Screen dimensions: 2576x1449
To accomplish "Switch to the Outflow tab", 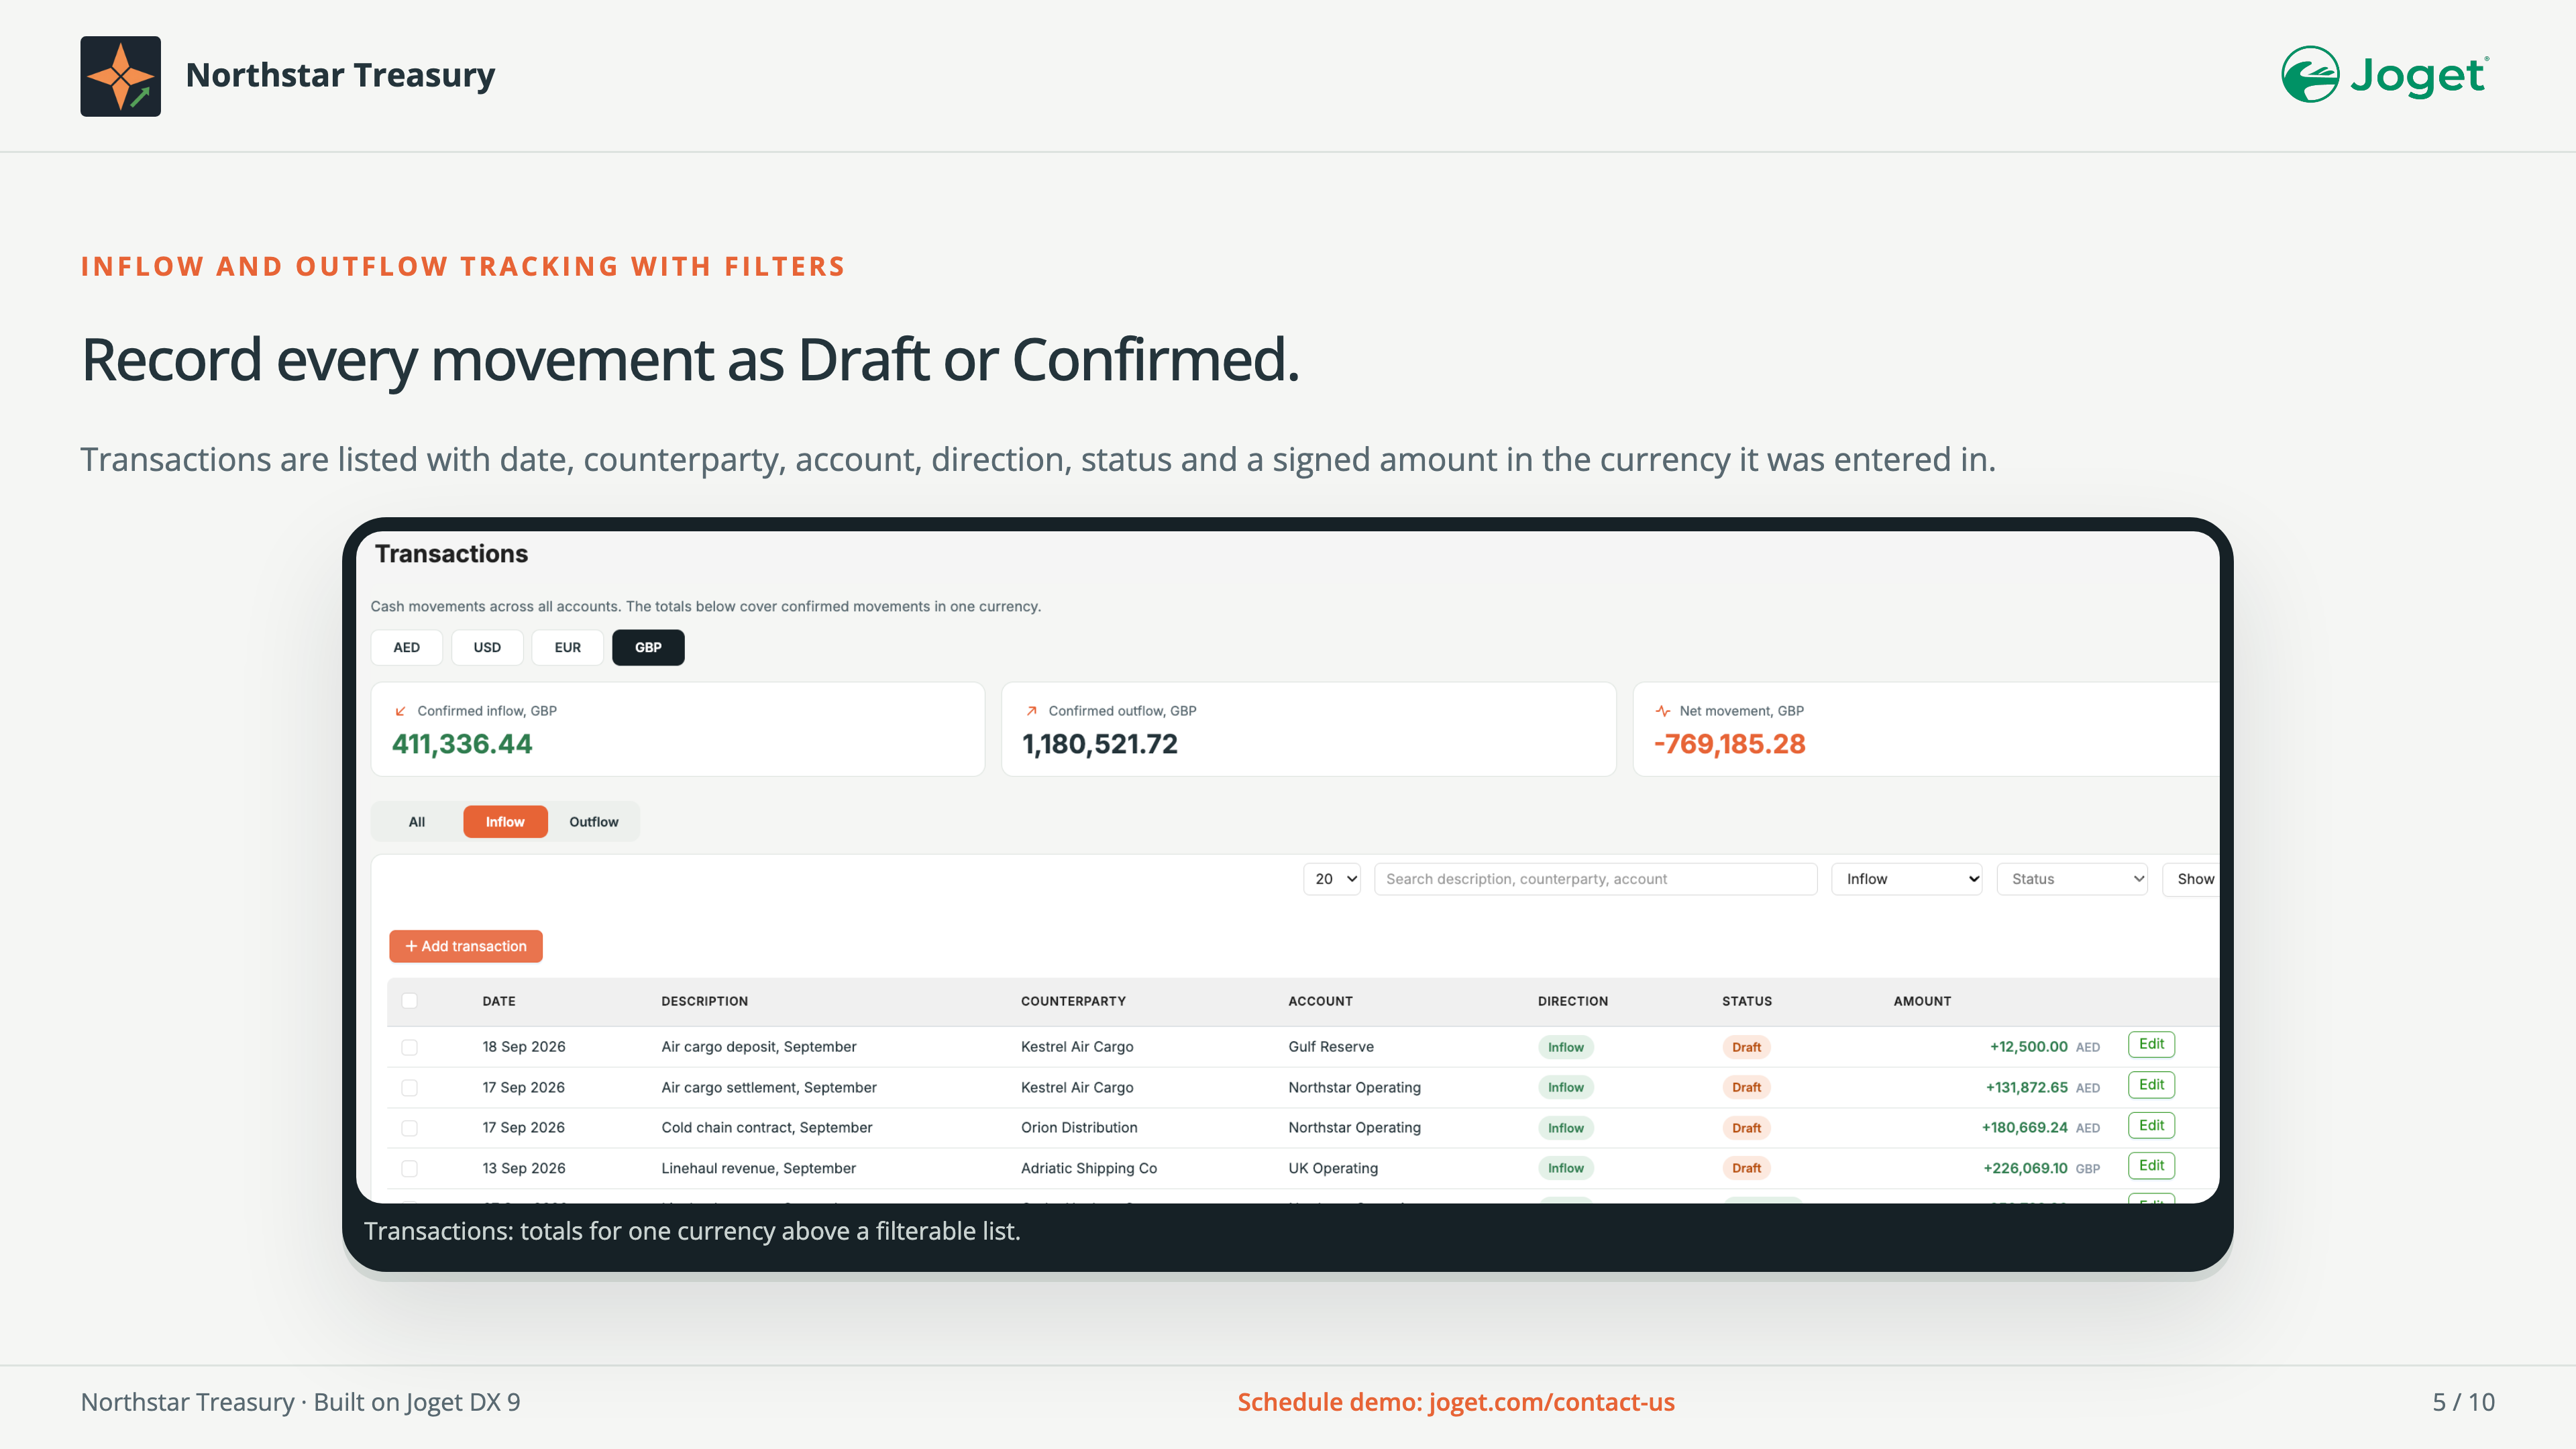I will (593, 822).
